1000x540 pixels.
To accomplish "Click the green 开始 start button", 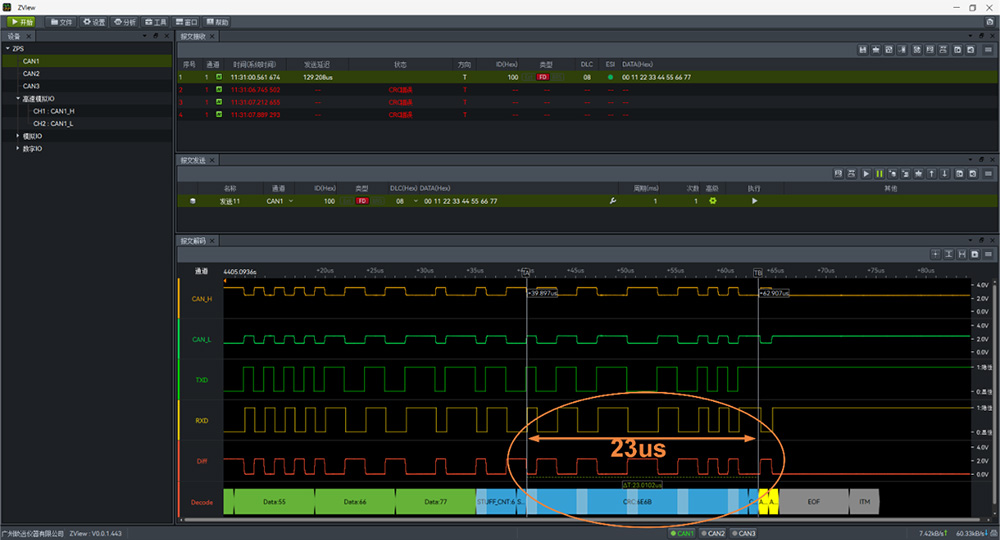I will [22, 21].
